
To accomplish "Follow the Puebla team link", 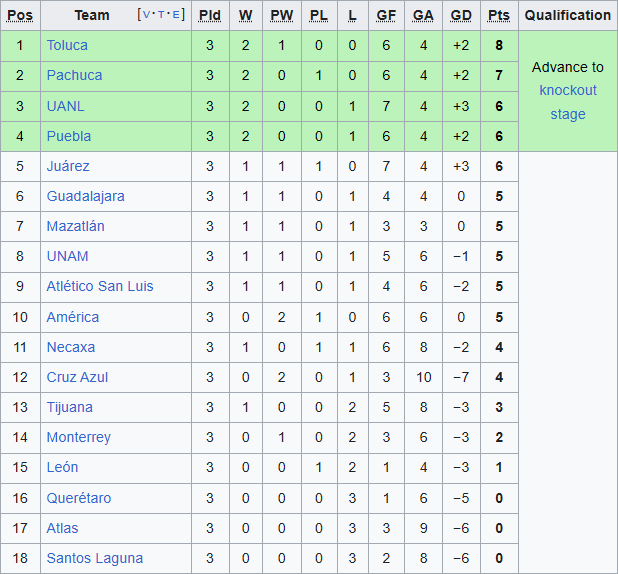I will 69,136.
